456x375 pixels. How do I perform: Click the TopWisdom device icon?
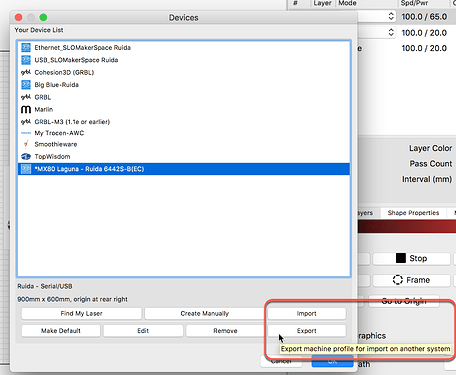coord(26,156)
